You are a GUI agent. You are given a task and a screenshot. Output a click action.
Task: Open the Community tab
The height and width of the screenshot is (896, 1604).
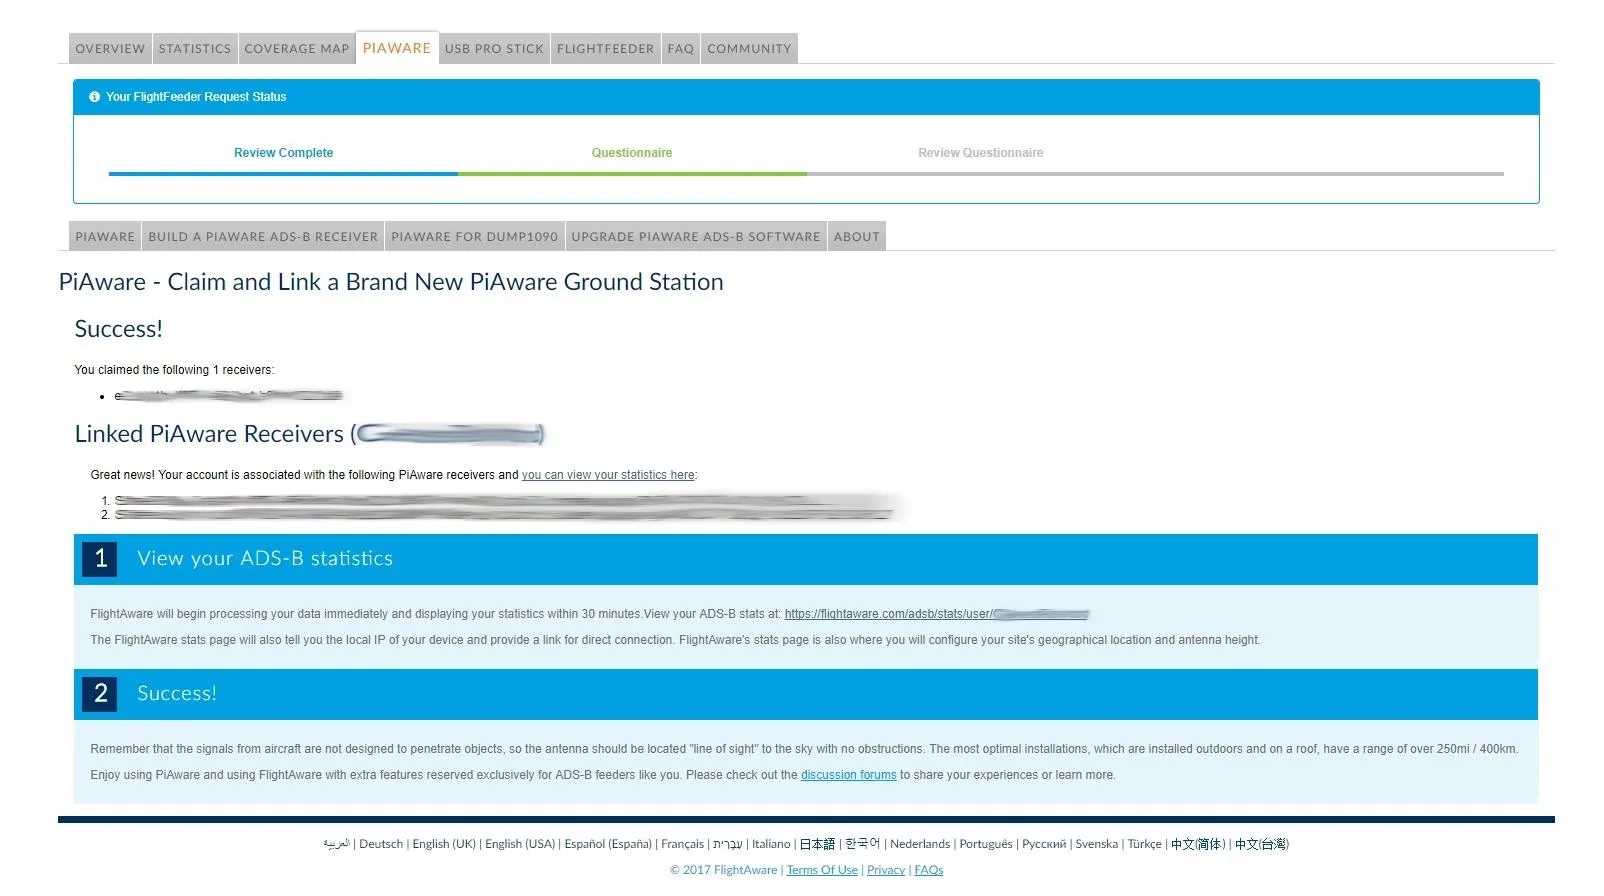(x=749, y=49)
